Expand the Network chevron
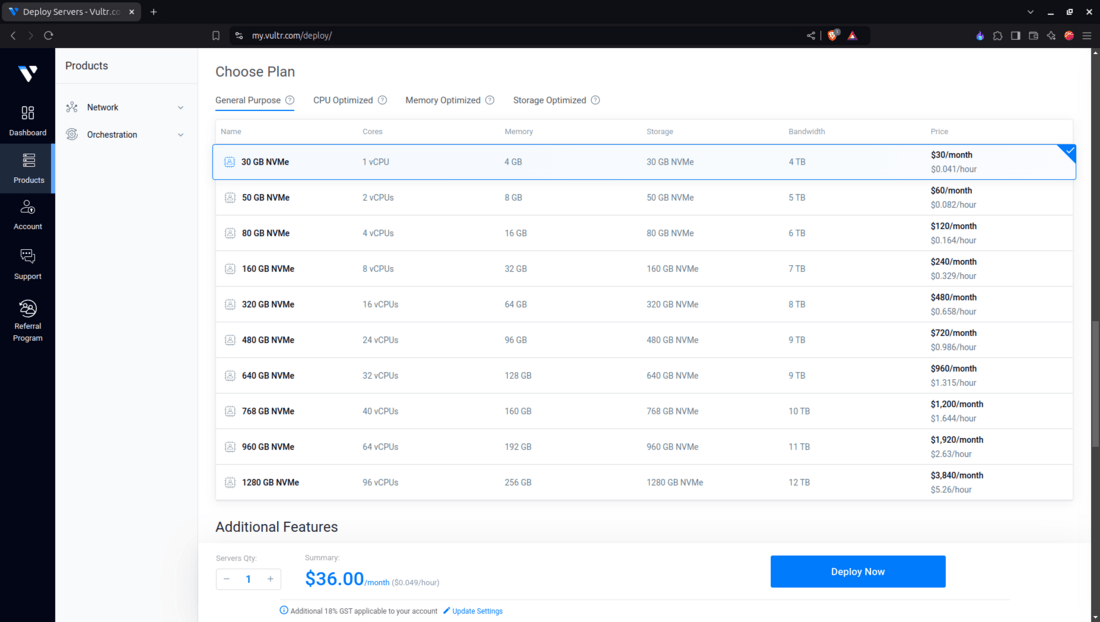 coord(180,107)
